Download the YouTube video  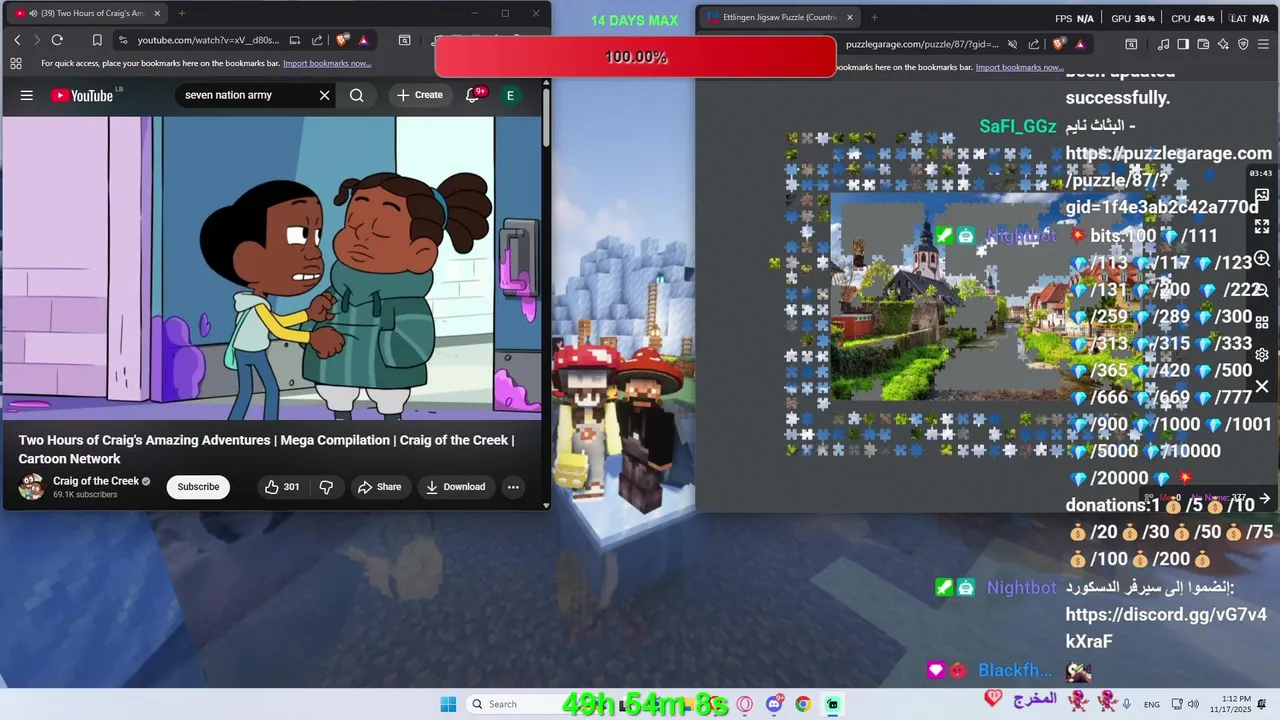tap(455, 487)
